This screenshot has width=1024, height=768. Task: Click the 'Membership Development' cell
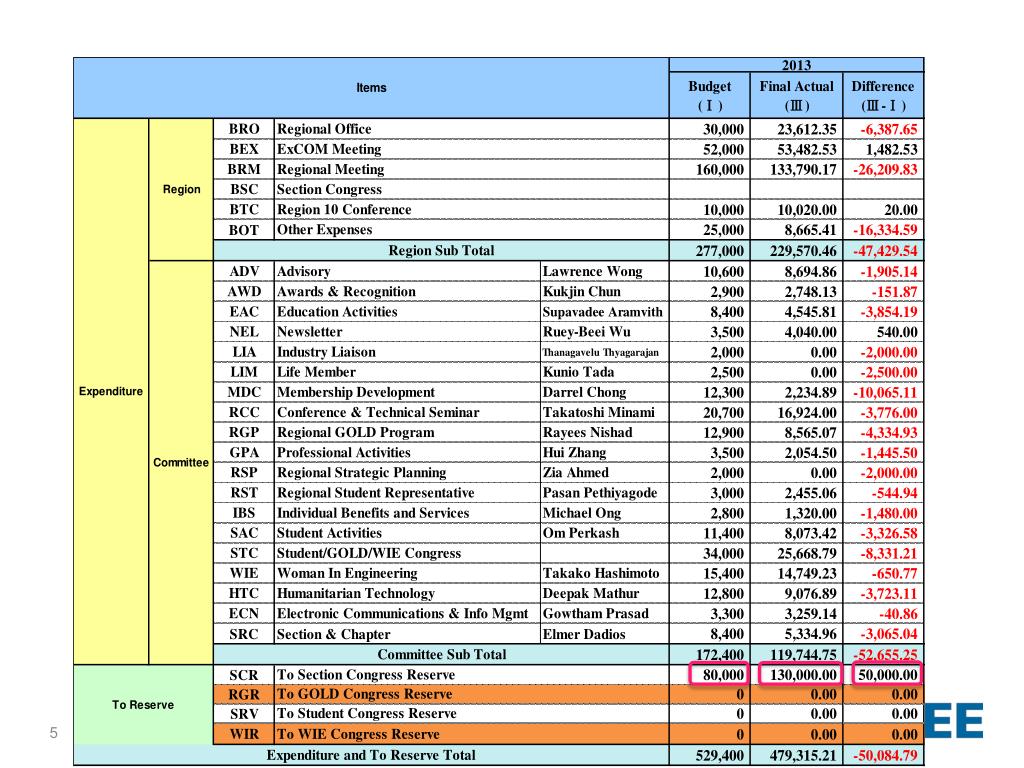408,392
